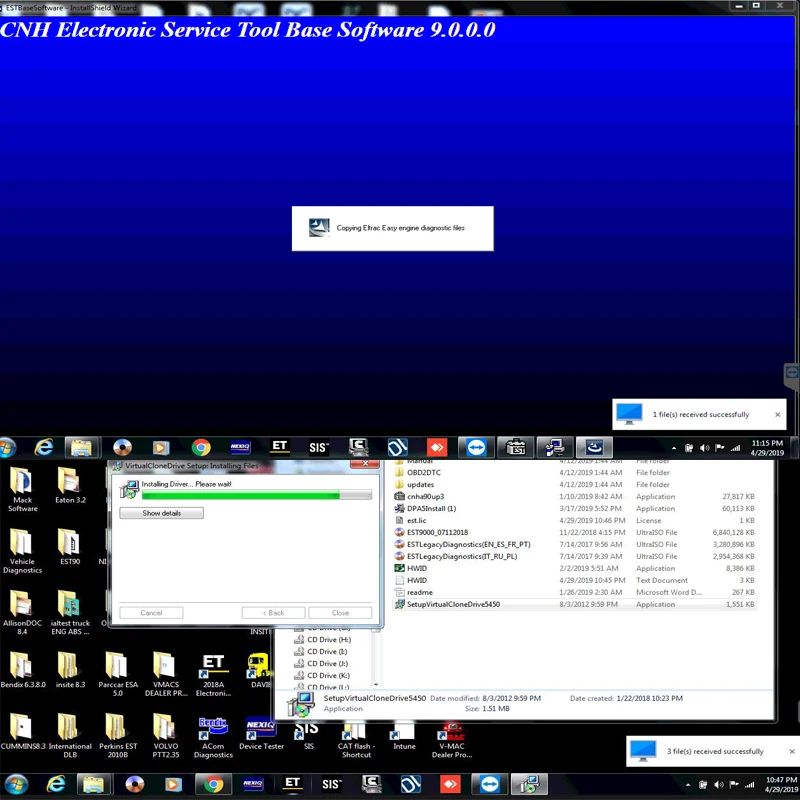The image size is (800, 800).
Task: Dismiss the "3 file(s) received successfully" notification
Action: click(x=790, y=751)
